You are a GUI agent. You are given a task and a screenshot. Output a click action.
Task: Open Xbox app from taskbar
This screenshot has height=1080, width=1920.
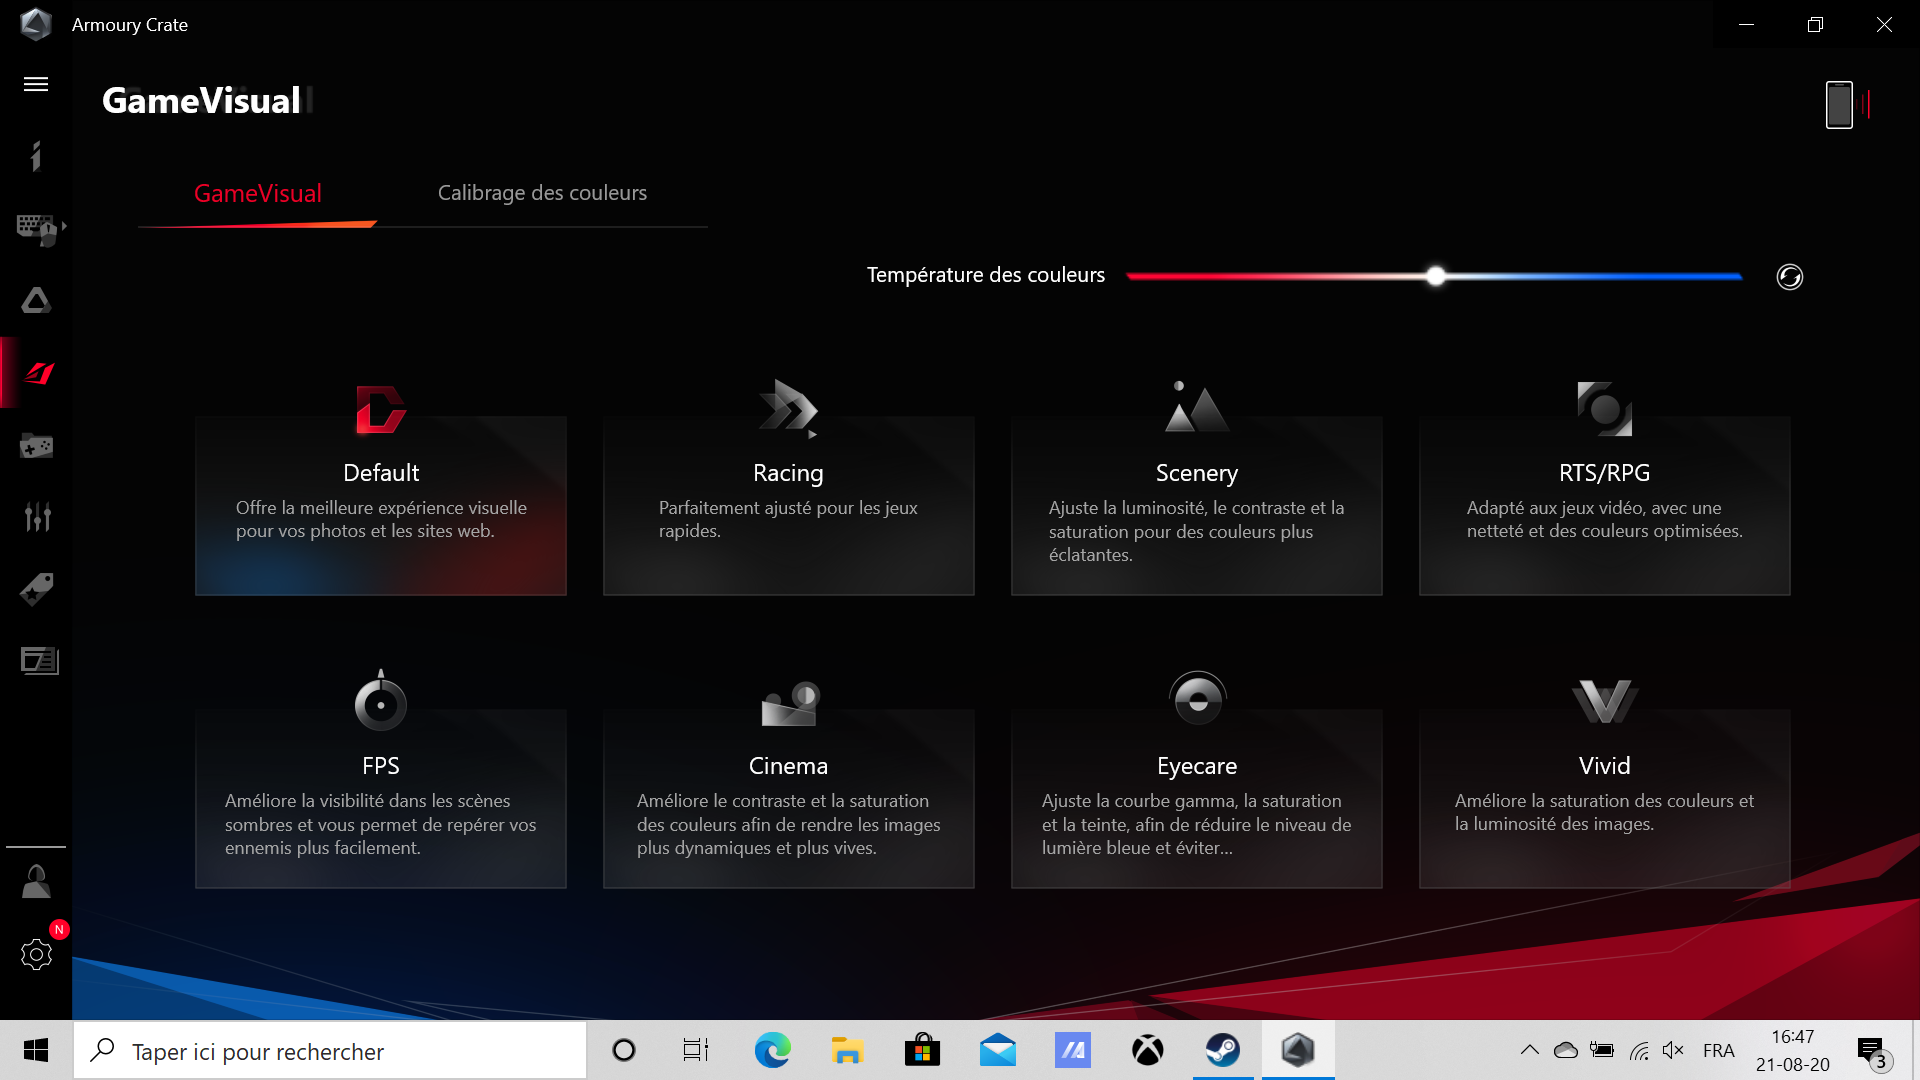(x=1147, y=1050)
